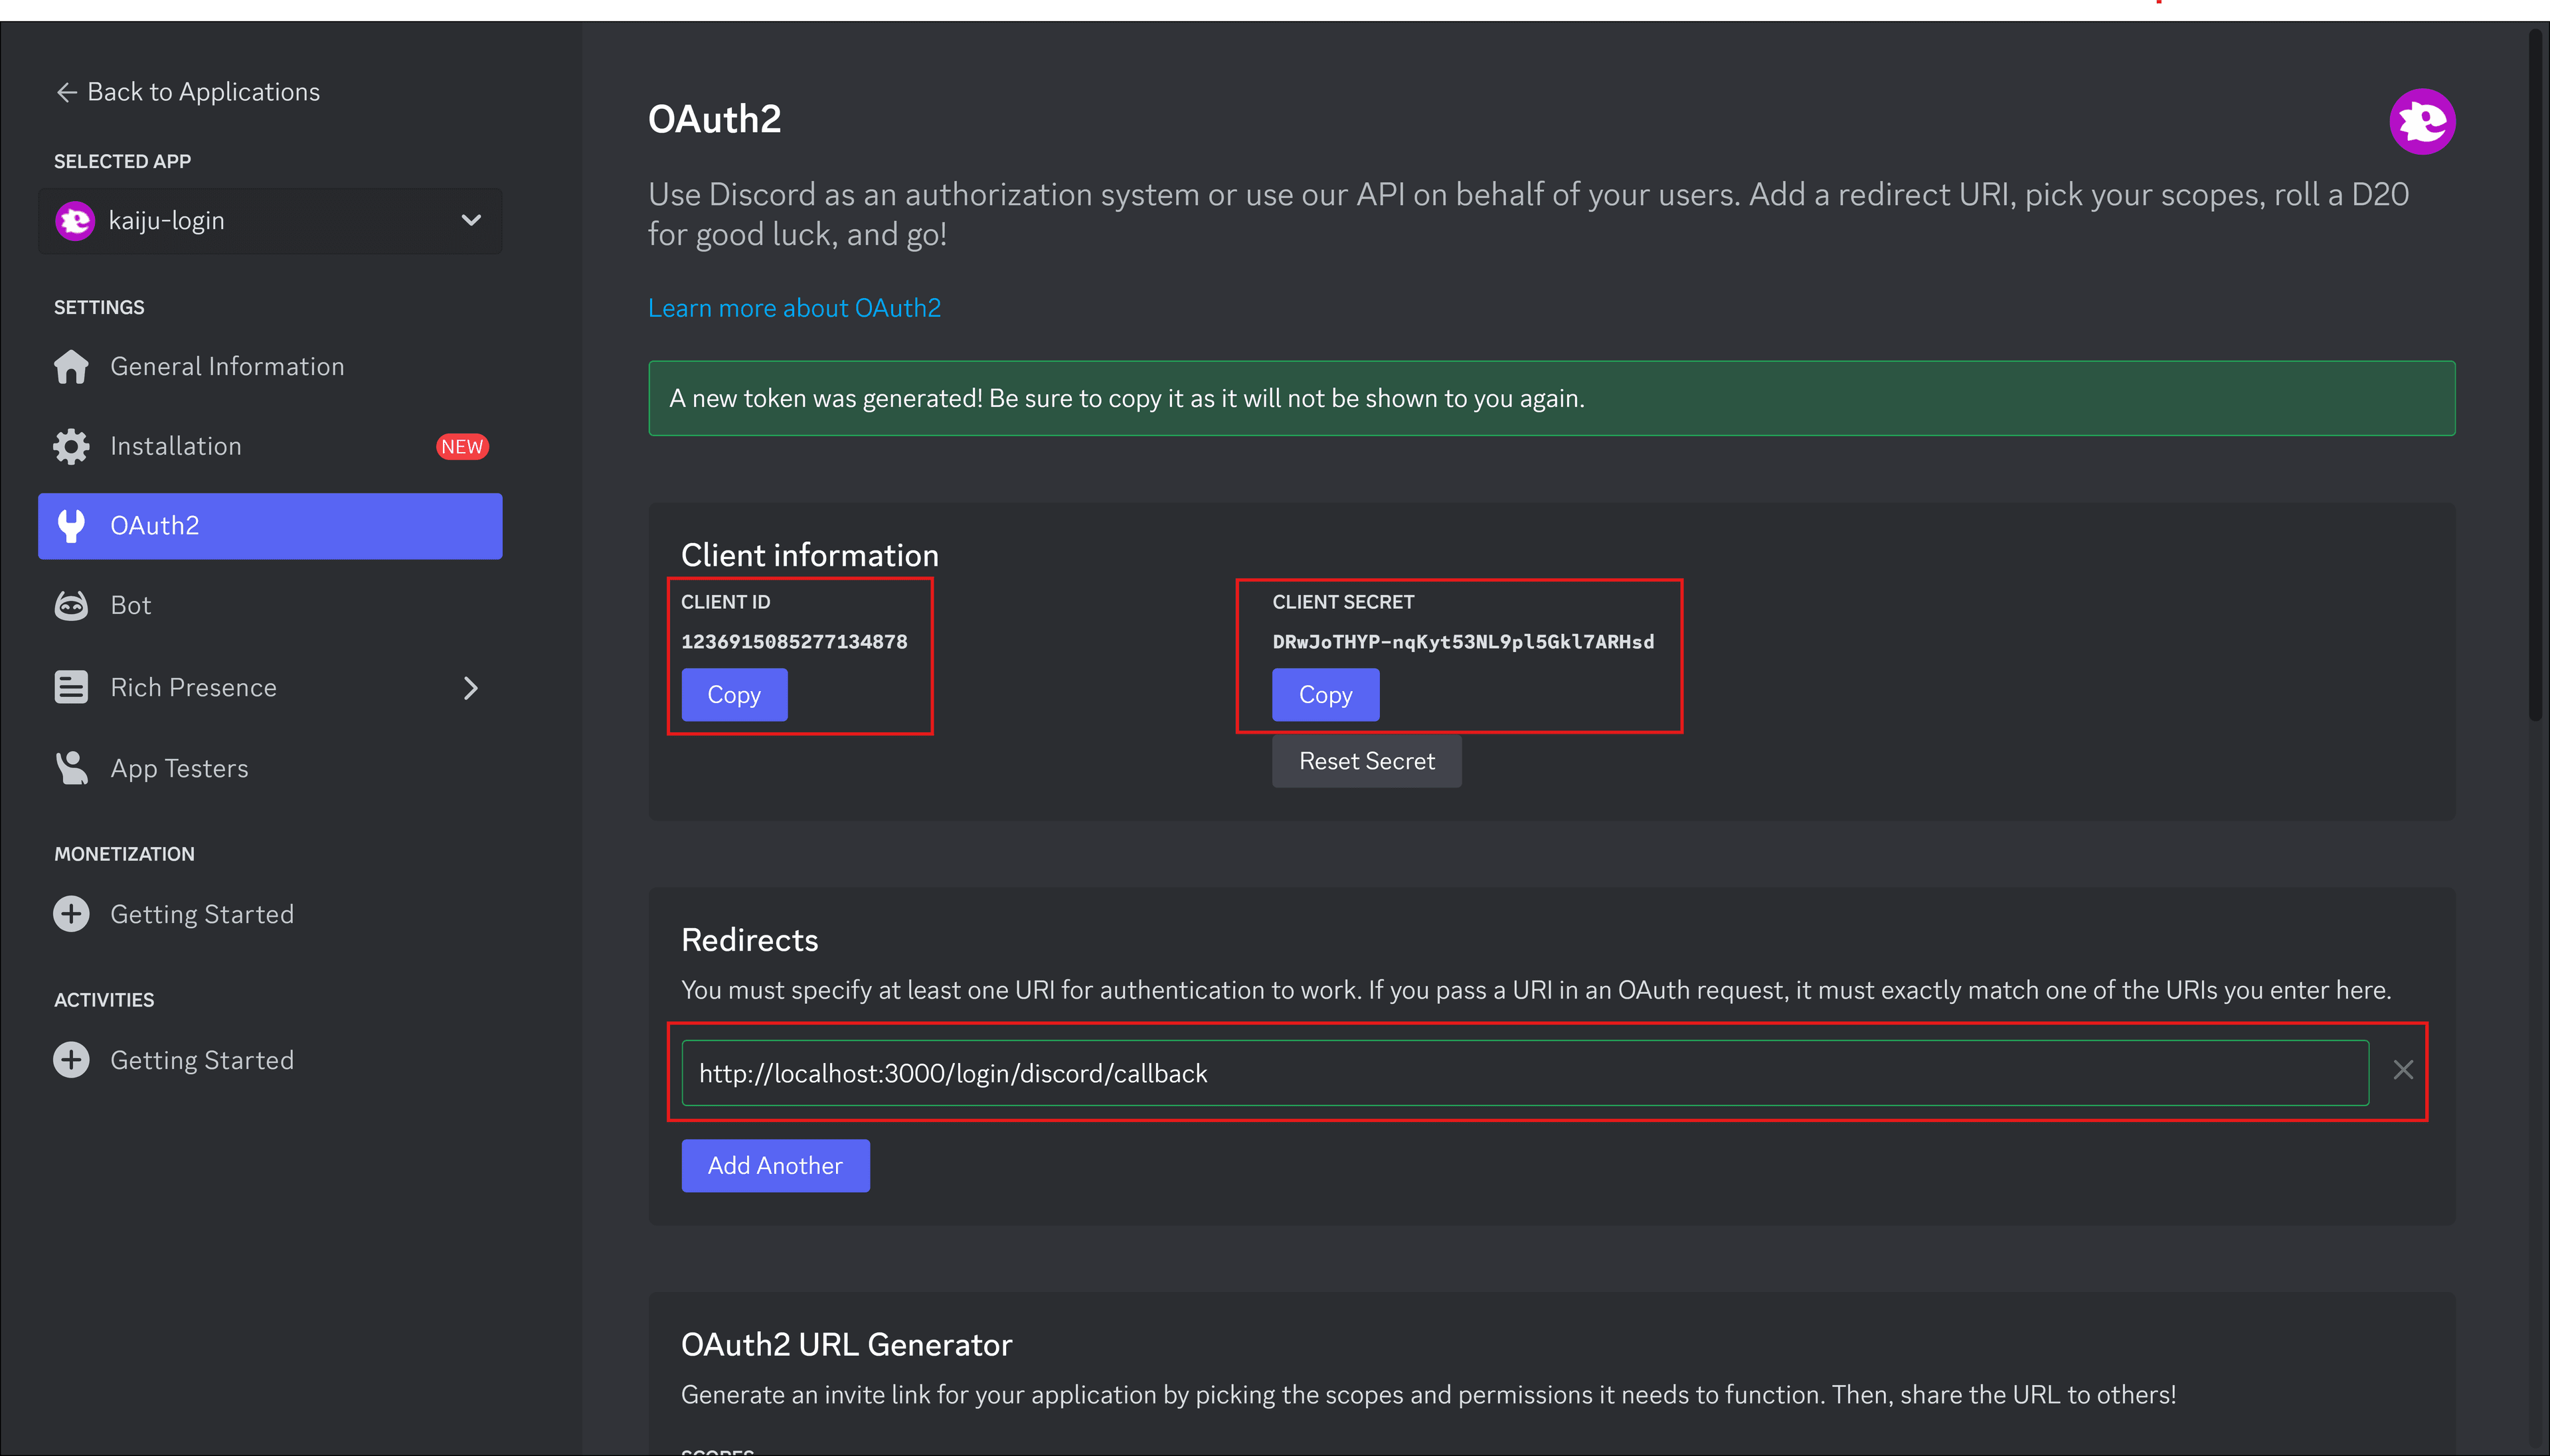This screenshot has height=1456, width=2550.
Task: Click the Redirects section heading
Action: (x=749, y=940)
